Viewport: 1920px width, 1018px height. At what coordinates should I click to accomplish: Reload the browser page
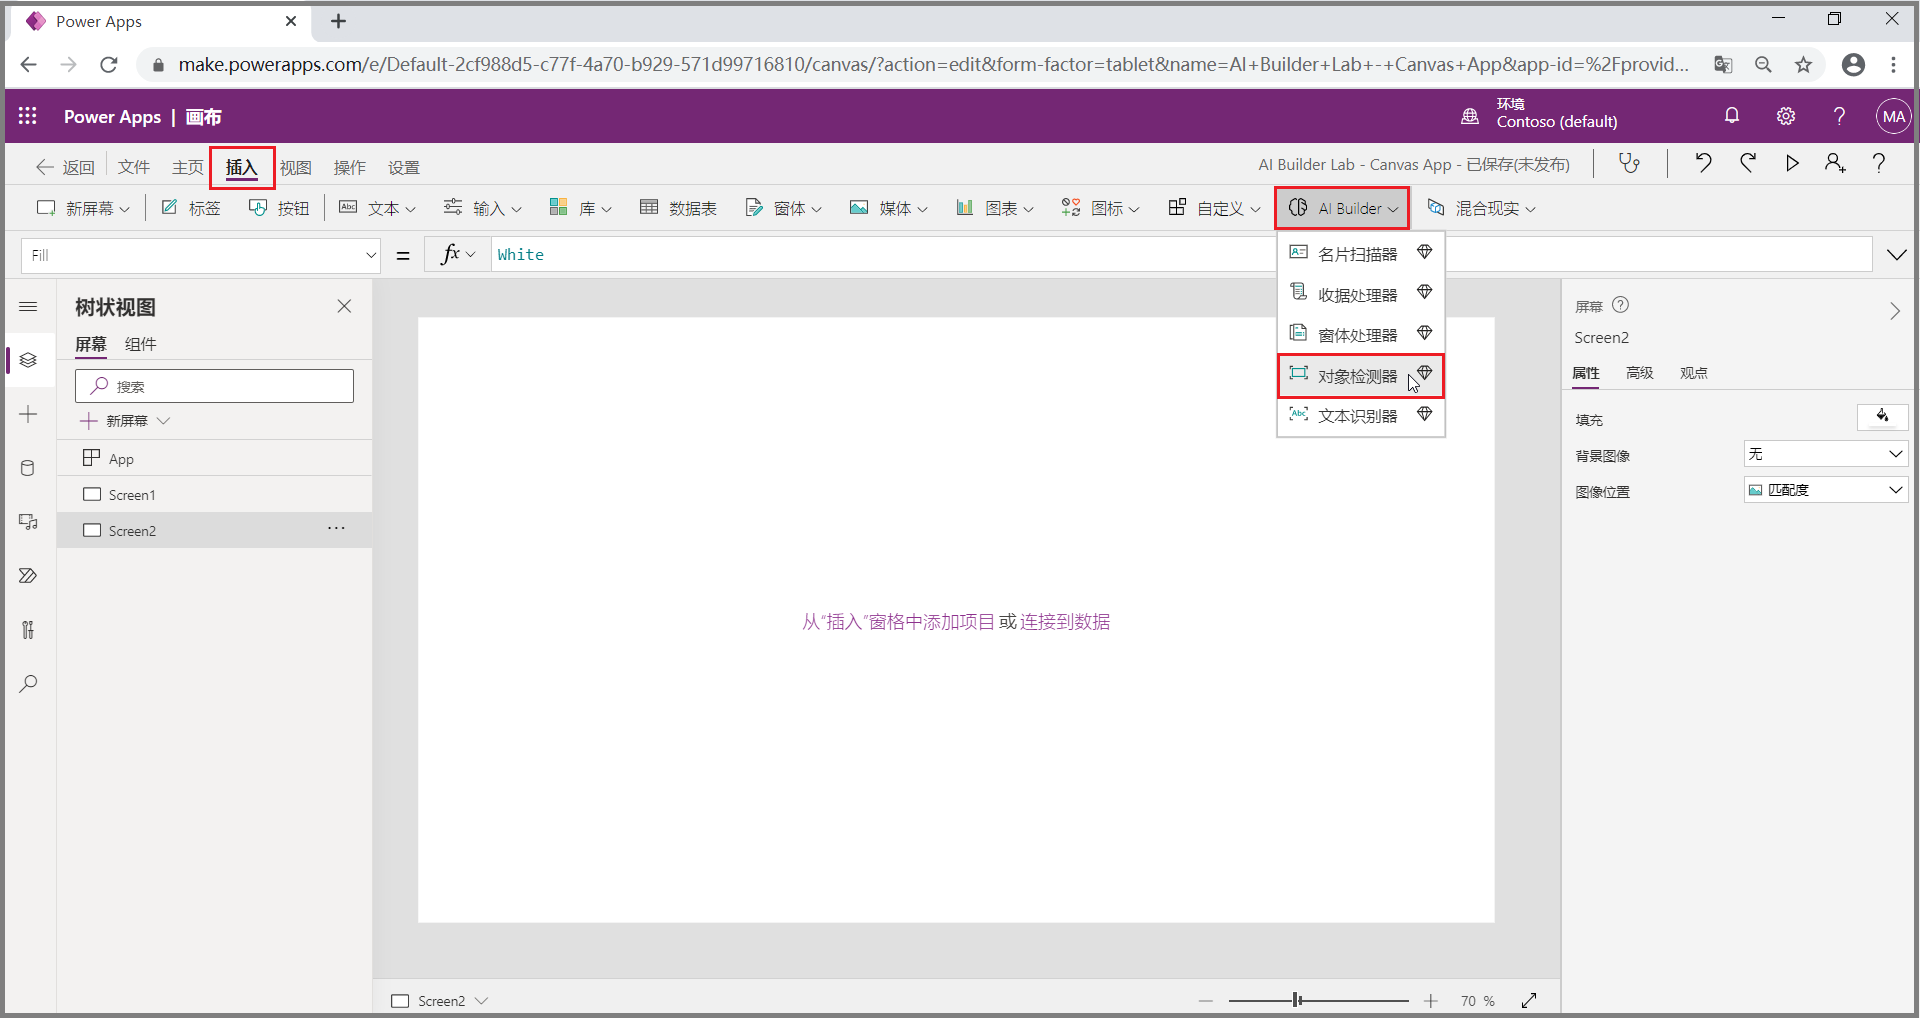coord(109,65)
